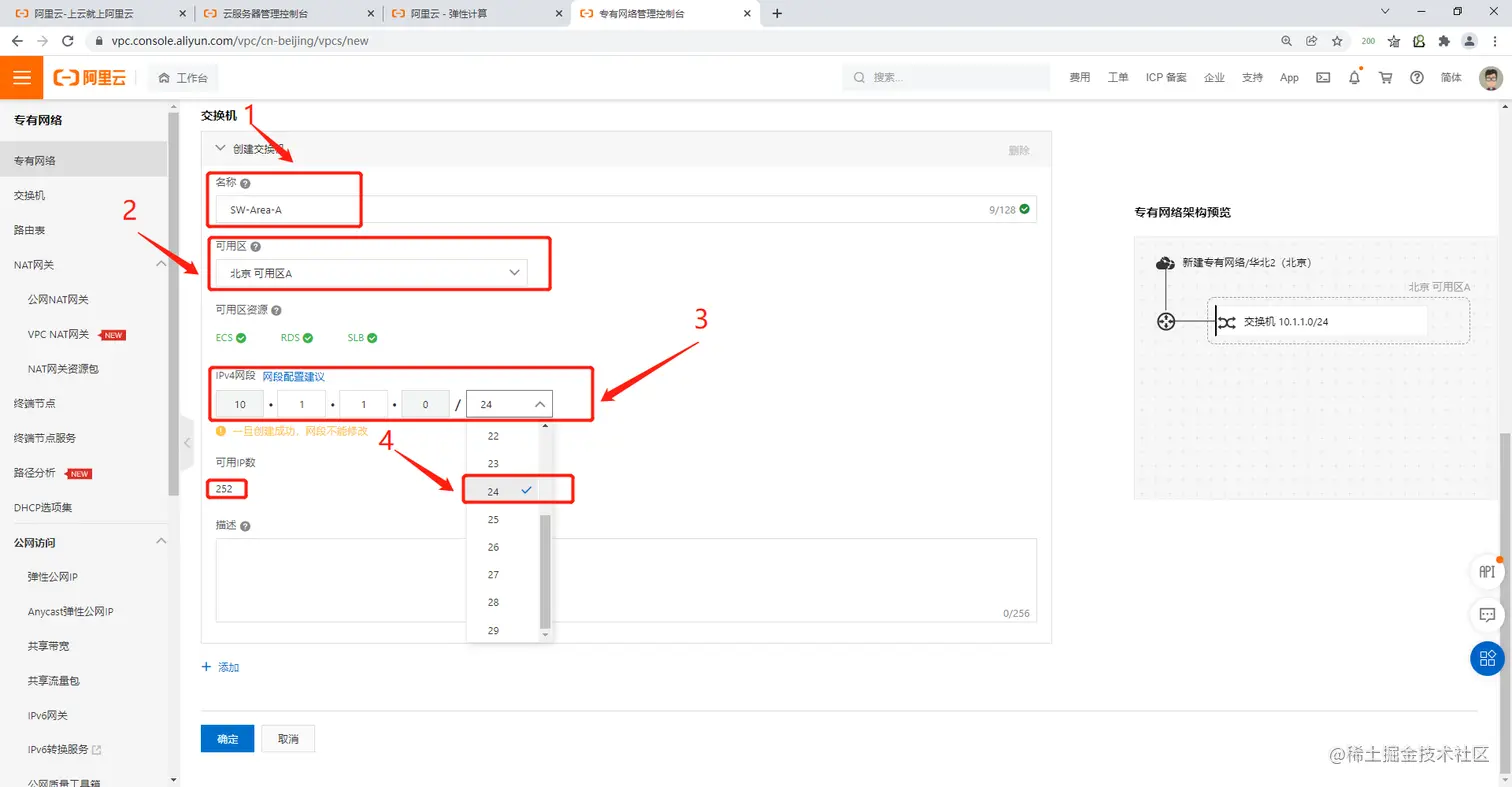Open the 网段配置建议 link
This screenshot has height=787, width=1512.
[x=293, y=376]
